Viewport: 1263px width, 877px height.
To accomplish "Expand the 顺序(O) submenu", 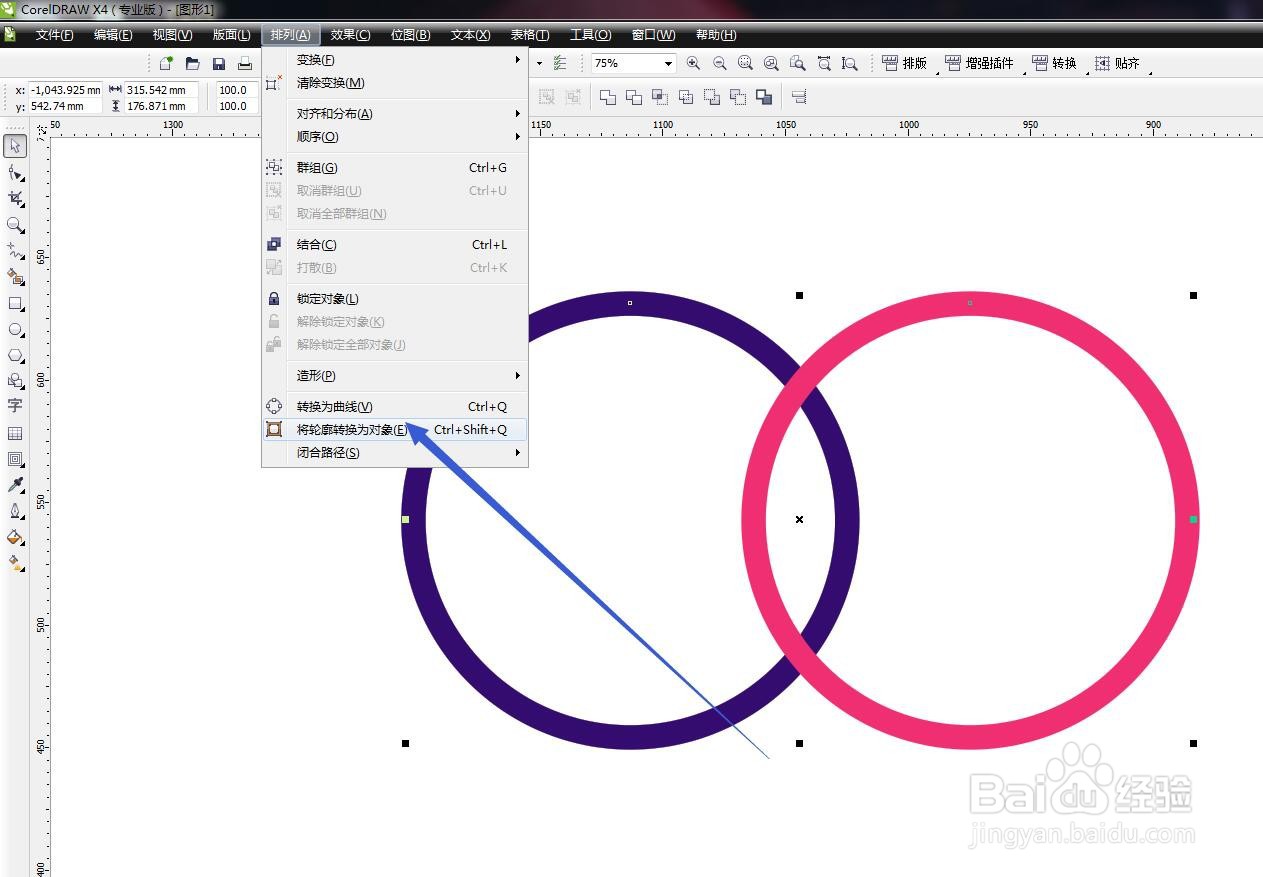I will point(395,137).
